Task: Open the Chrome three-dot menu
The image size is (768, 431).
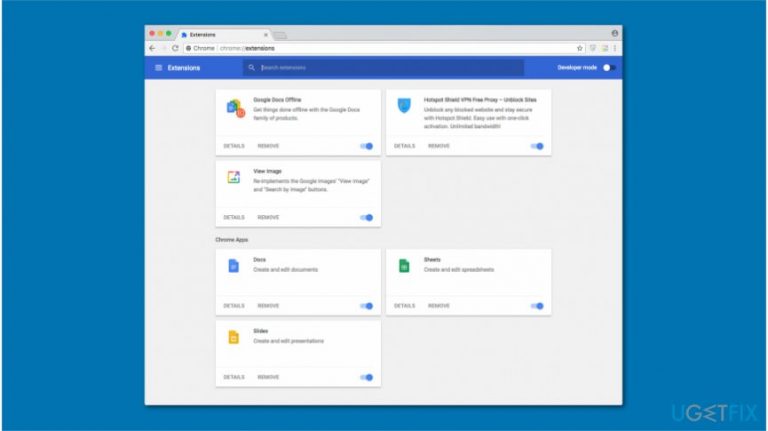Action: tap(615, 48)
